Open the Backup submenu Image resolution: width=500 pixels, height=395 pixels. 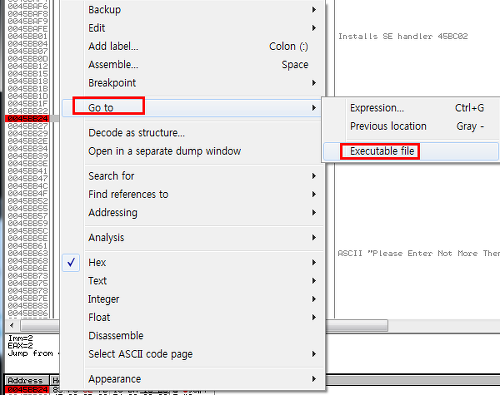193,10
